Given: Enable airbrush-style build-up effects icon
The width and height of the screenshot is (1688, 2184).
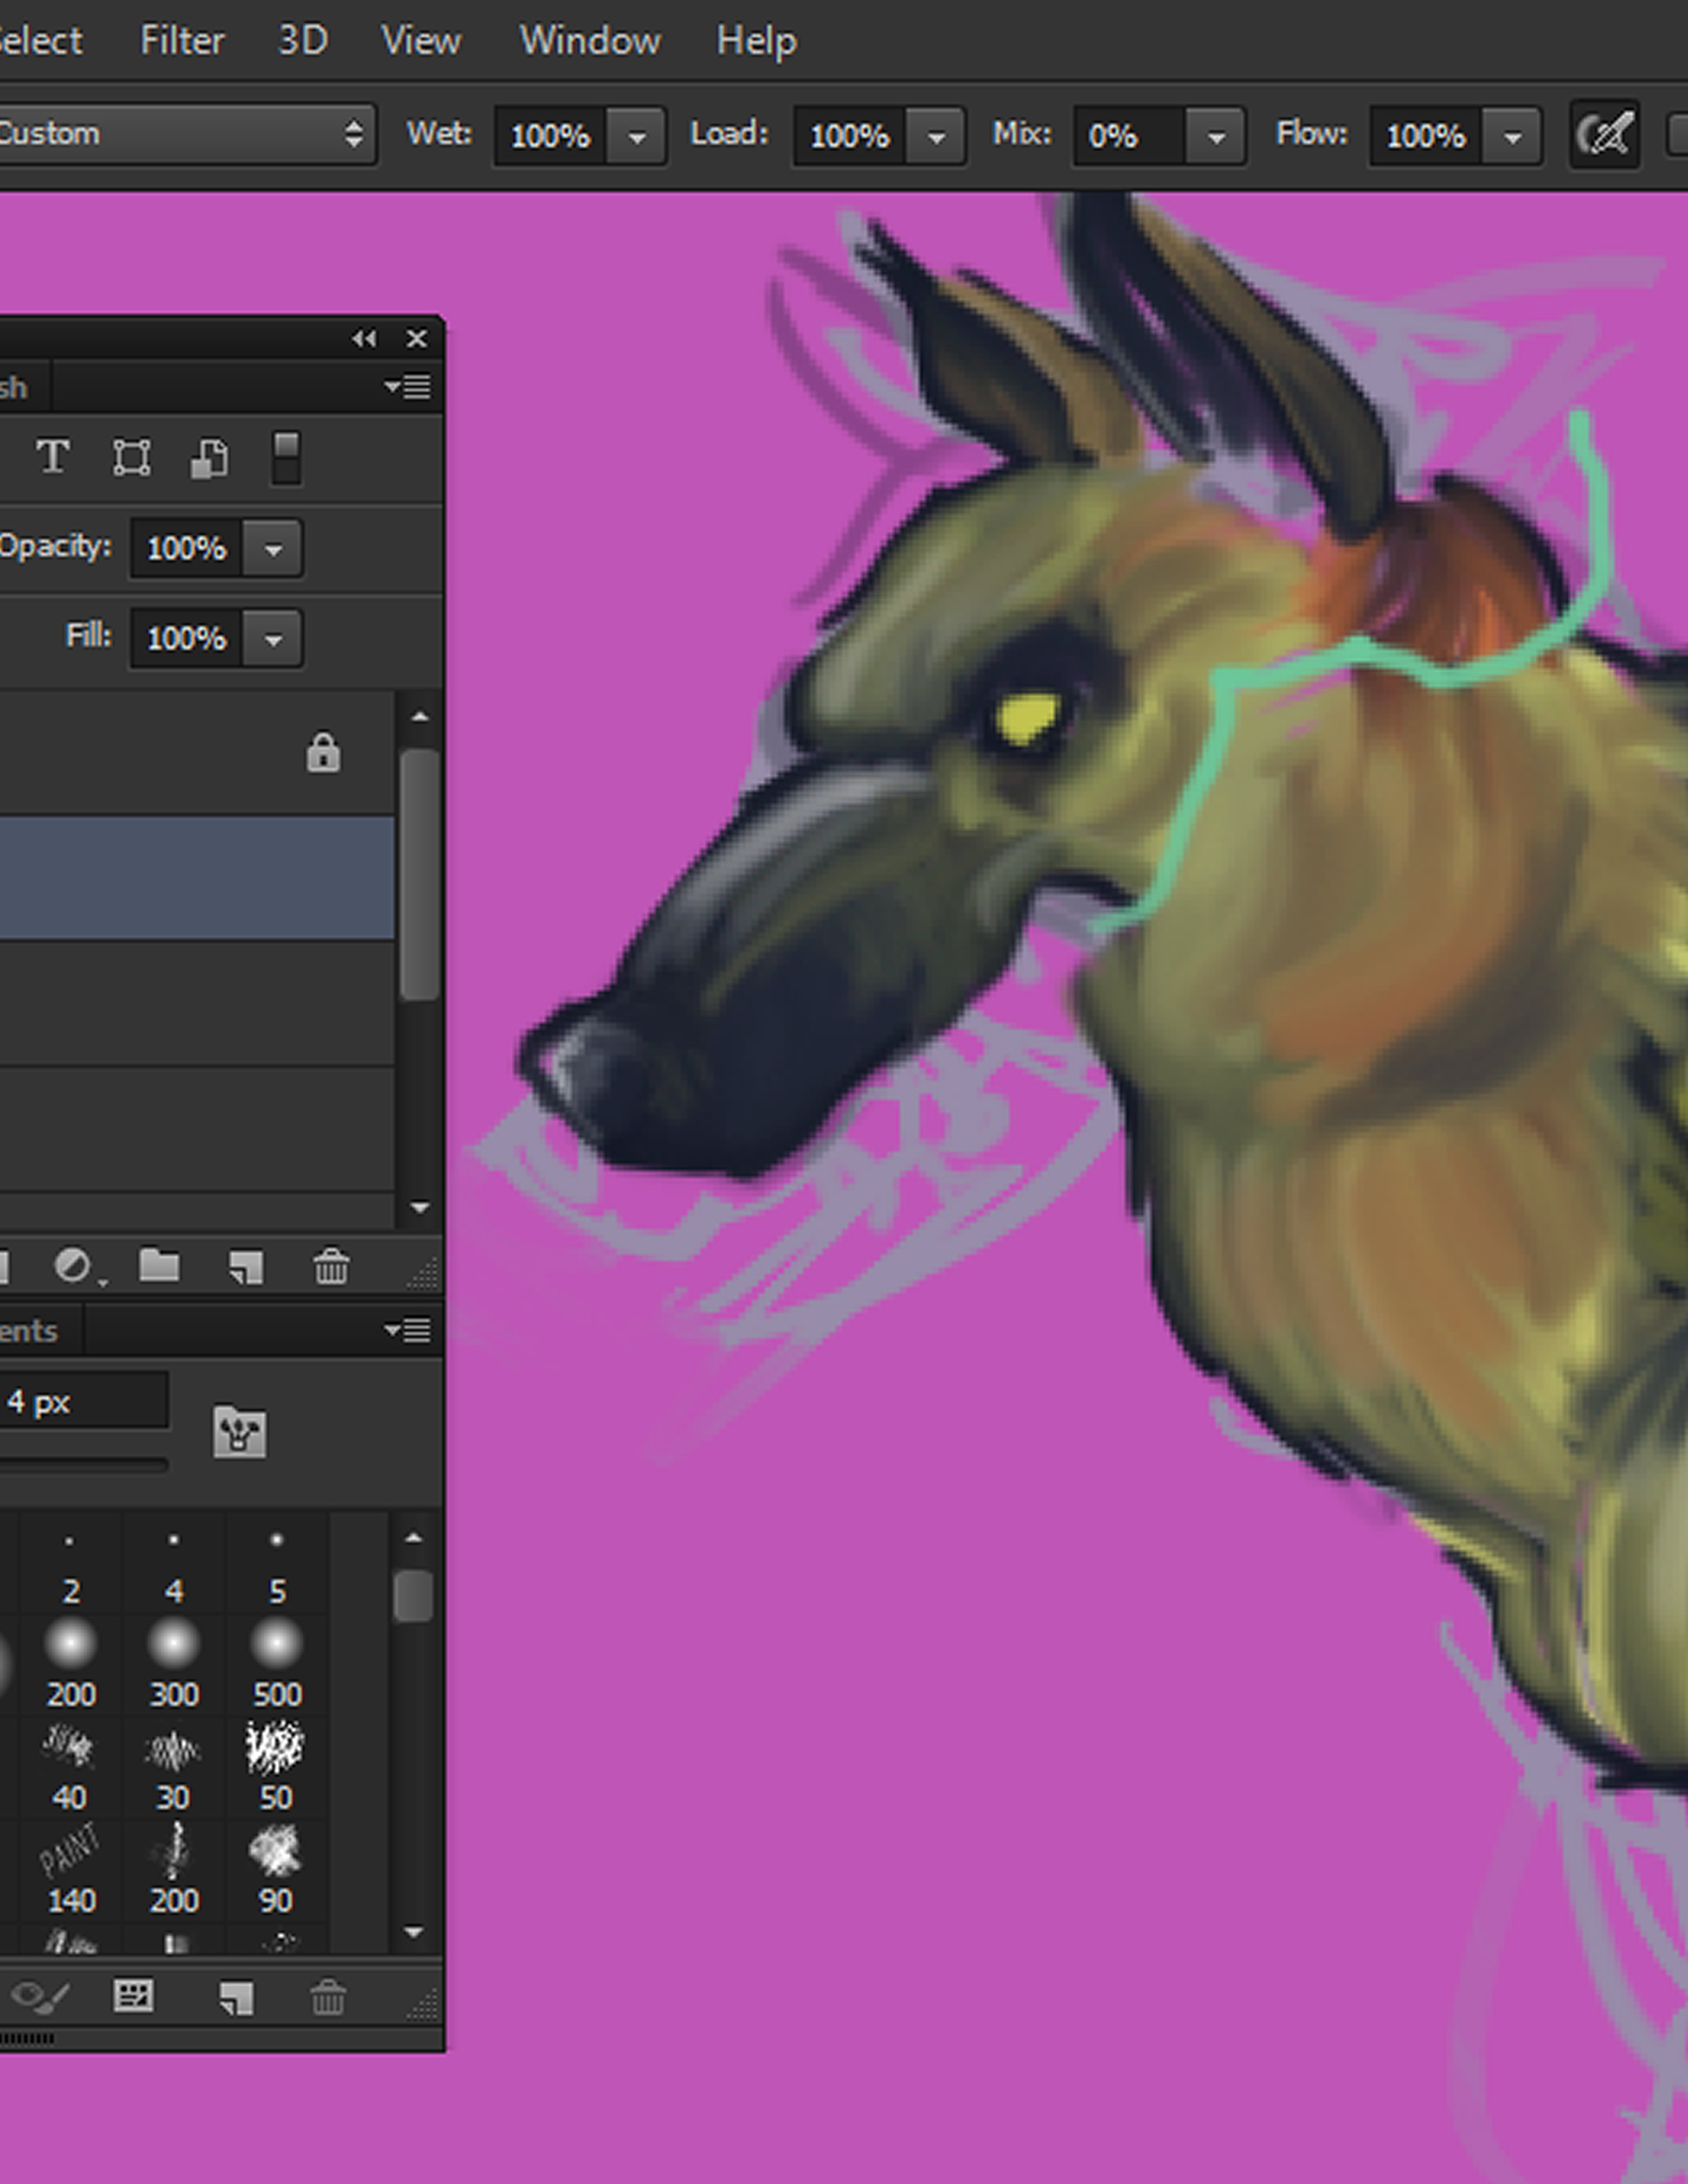Looking at the screenshot, I should click(1604, 134).
